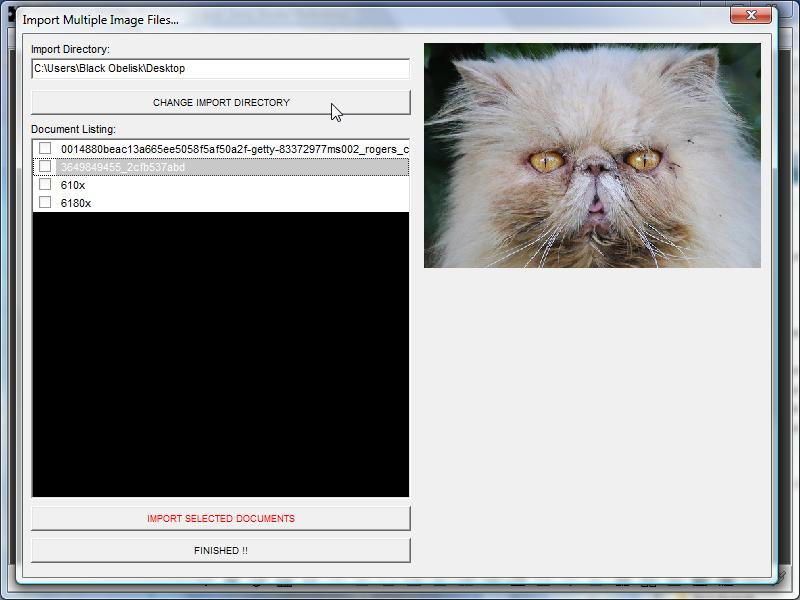Viewport: 800px width, 600px height.
Task: Click IMPORT SELECTED DOCUMENTS in red text
Action: 221,519
